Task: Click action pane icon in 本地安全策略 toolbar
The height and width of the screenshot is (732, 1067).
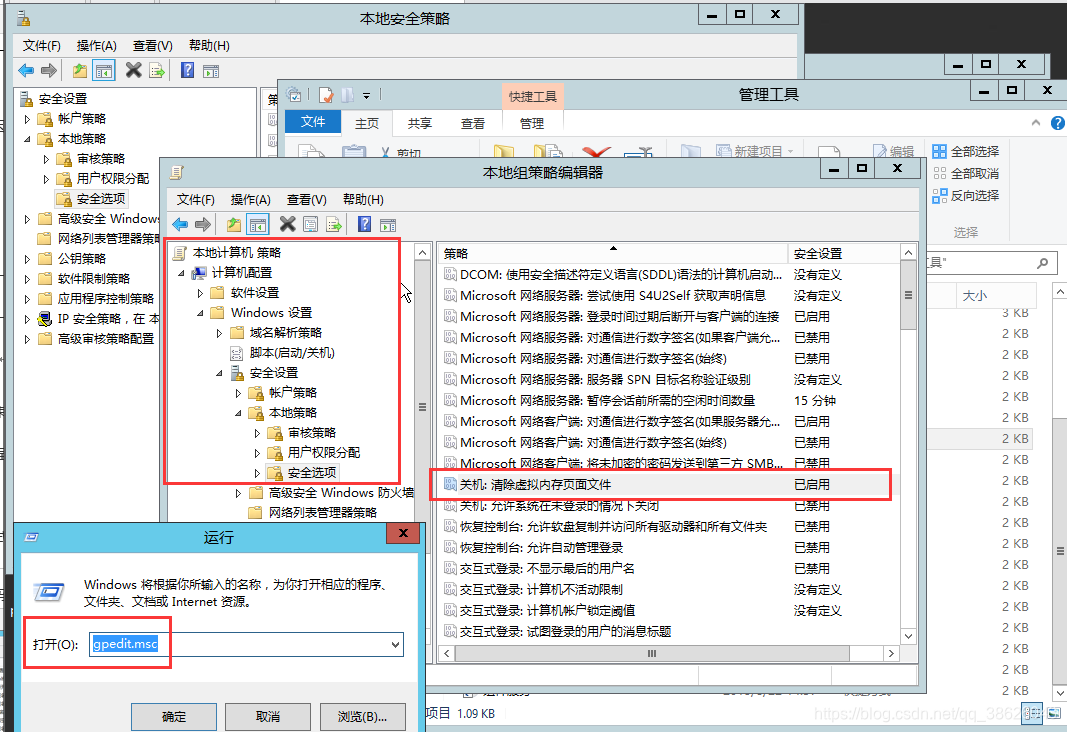Action: click(211, 70)
